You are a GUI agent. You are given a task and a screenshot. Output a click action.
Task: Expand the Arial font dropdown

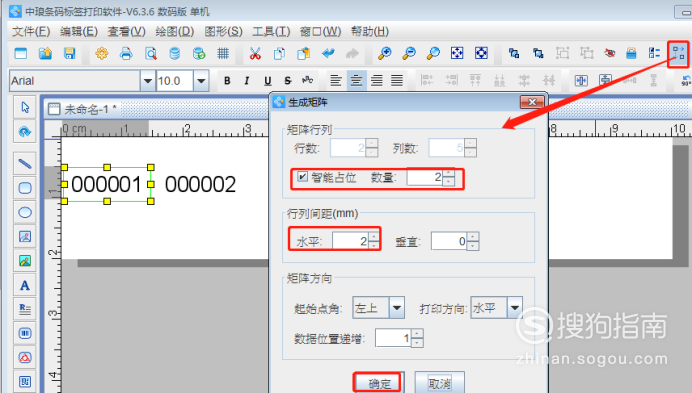(148, 81)
